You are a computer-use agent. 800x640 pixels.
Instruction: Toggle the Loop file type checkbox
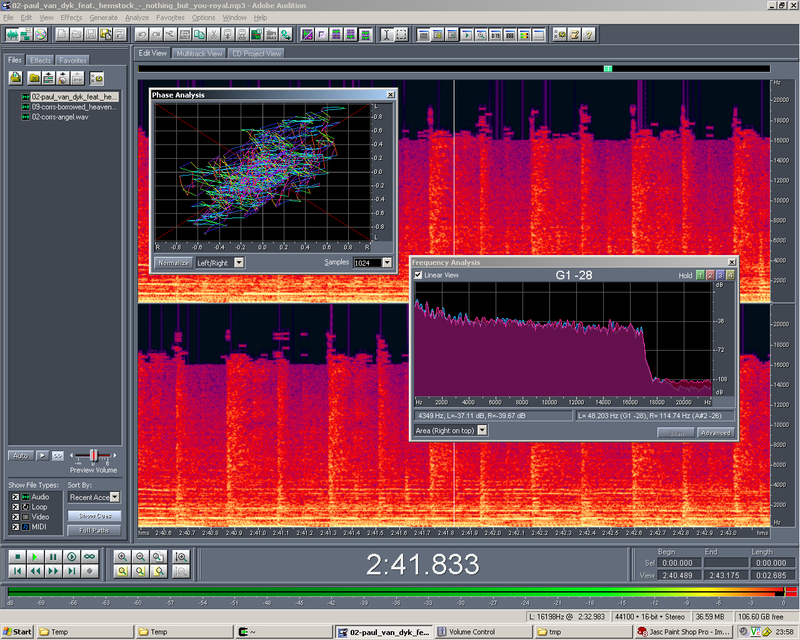click(x=15, y=507)
